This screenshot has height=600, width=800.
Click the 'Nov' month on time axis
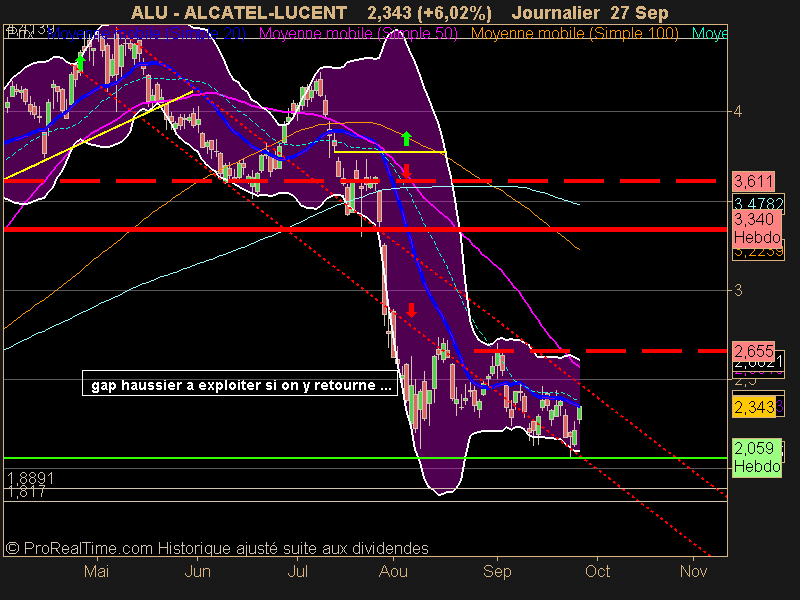coord(693,571)
